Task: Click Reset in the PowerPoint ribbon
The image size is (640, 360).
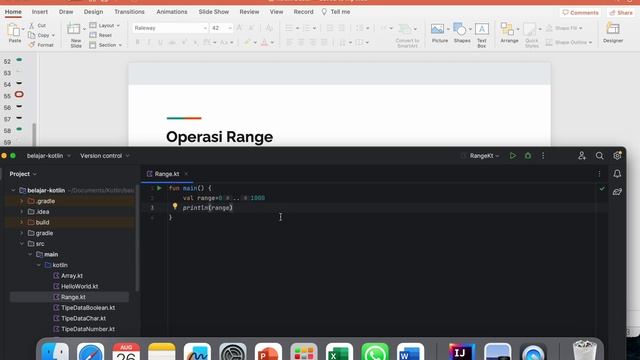Action: [x=101, y=35]
